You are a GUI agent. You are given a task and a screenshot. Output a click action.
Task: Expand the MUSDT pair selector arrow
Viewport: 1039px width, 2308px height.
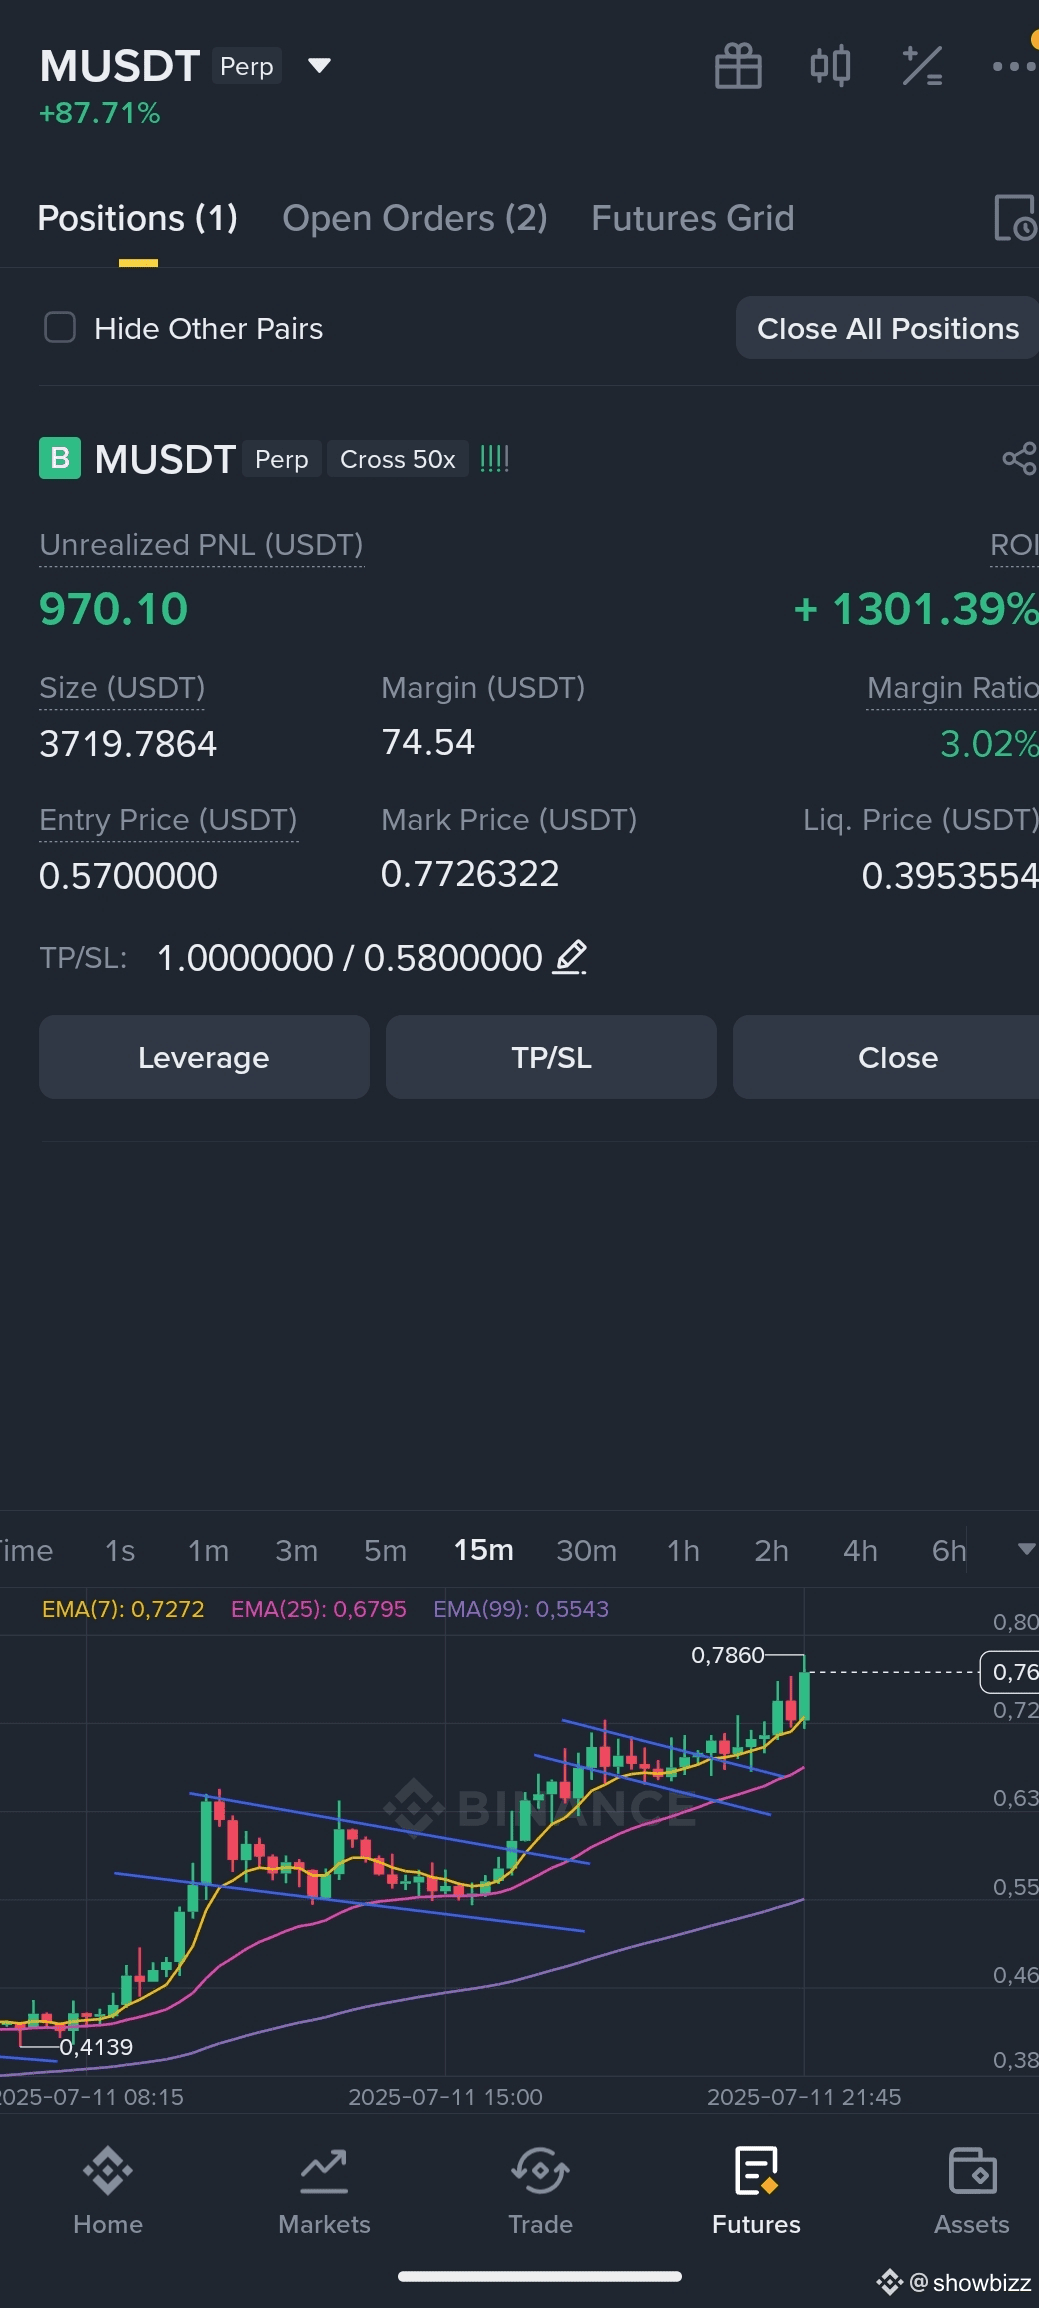[x=319, y=66]
